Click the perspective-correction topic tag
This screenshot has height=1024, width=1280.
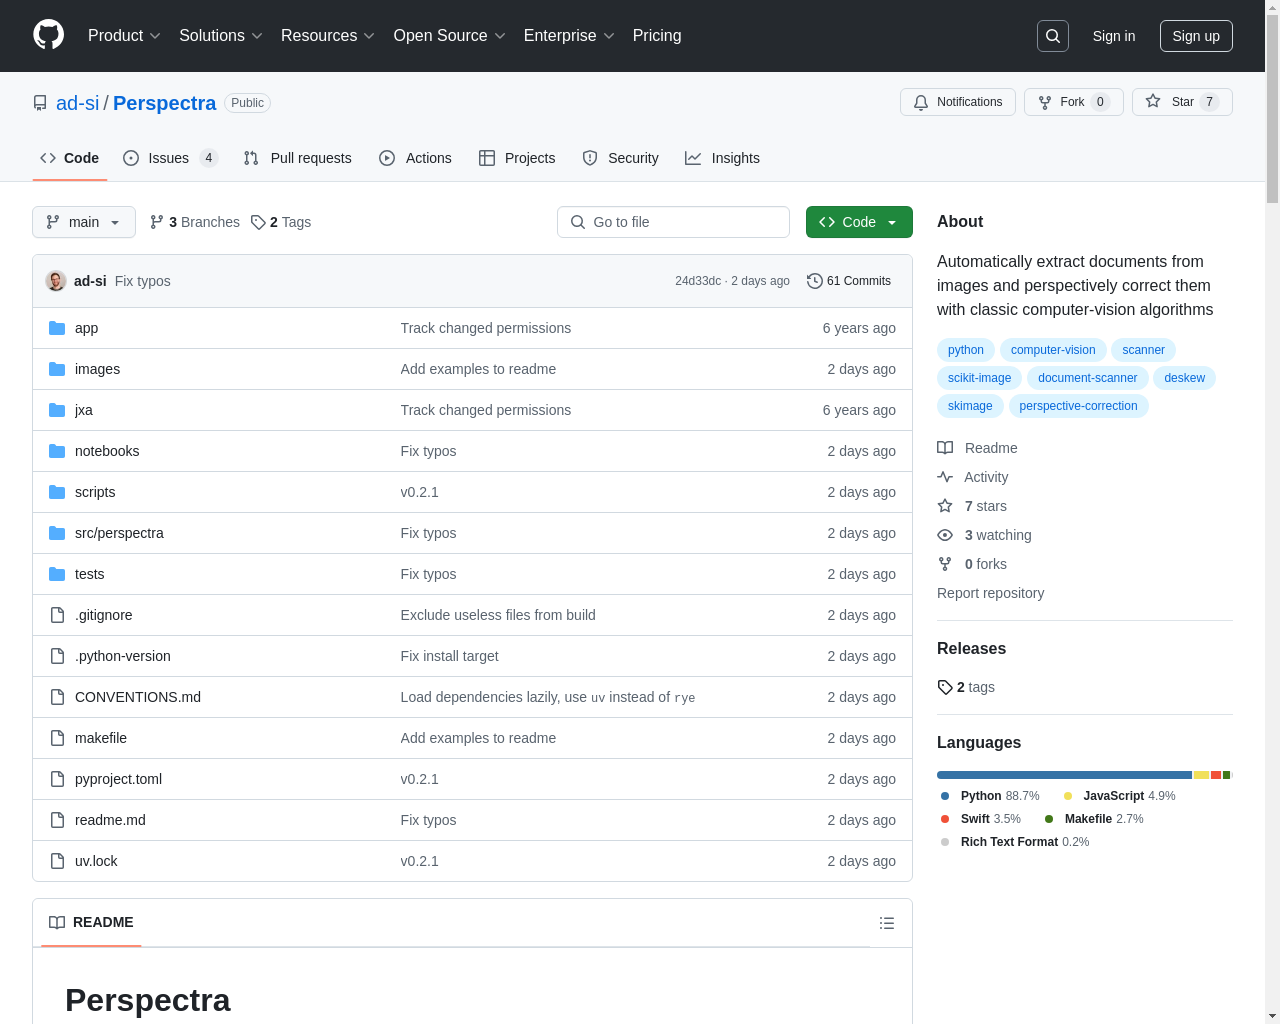click(x=1078, y=406)
